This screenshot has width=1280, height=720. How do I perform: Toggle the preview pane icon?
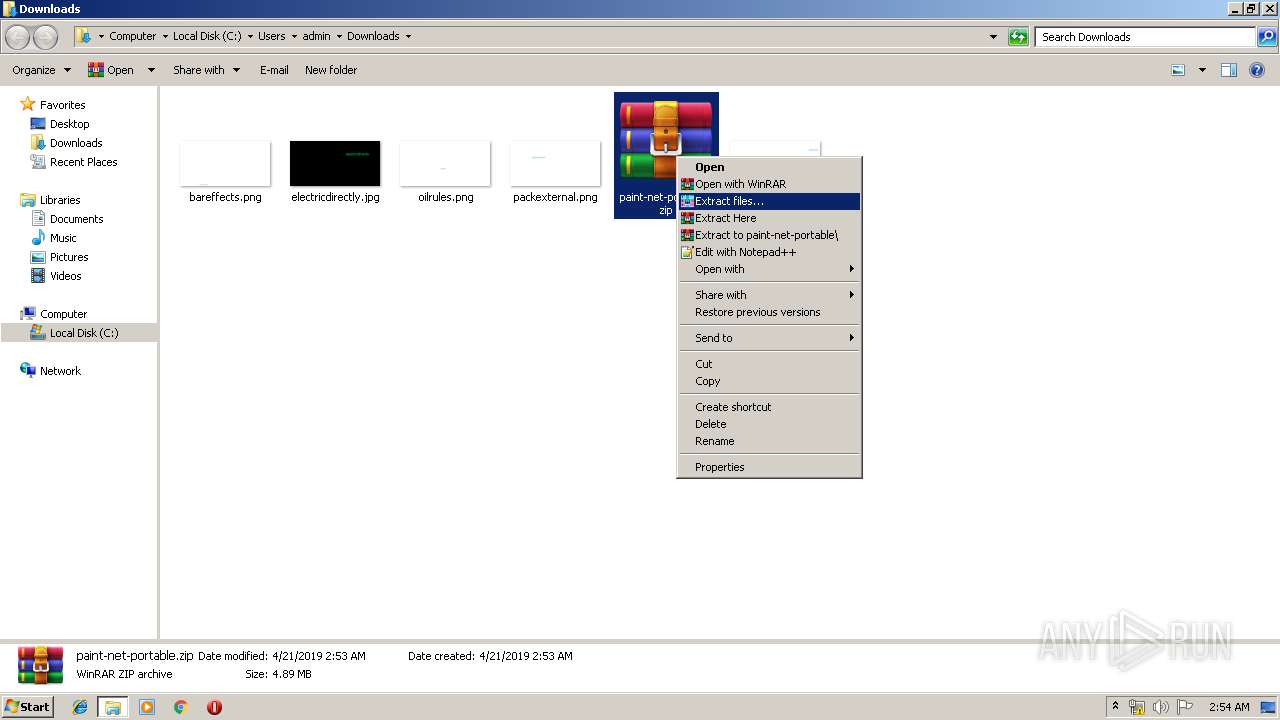(x=1229, y=70)
